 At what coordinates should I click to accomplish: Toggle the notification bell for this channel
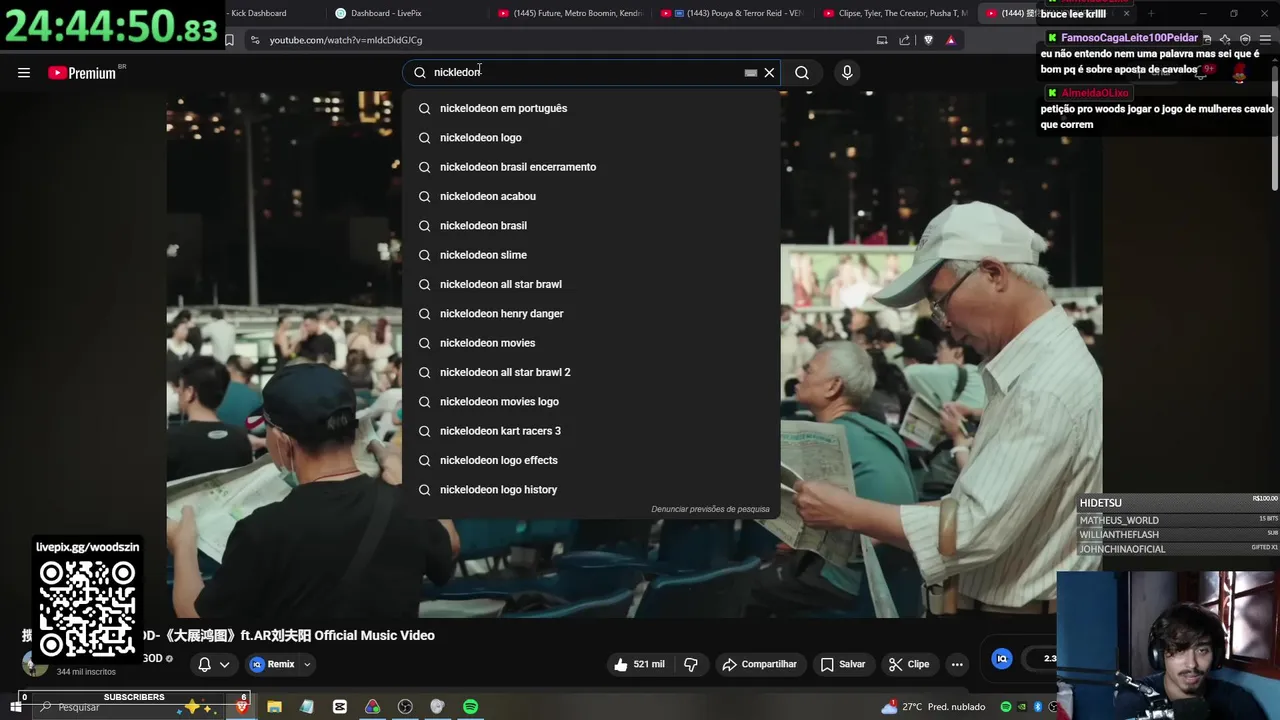(x=205, y=664)
